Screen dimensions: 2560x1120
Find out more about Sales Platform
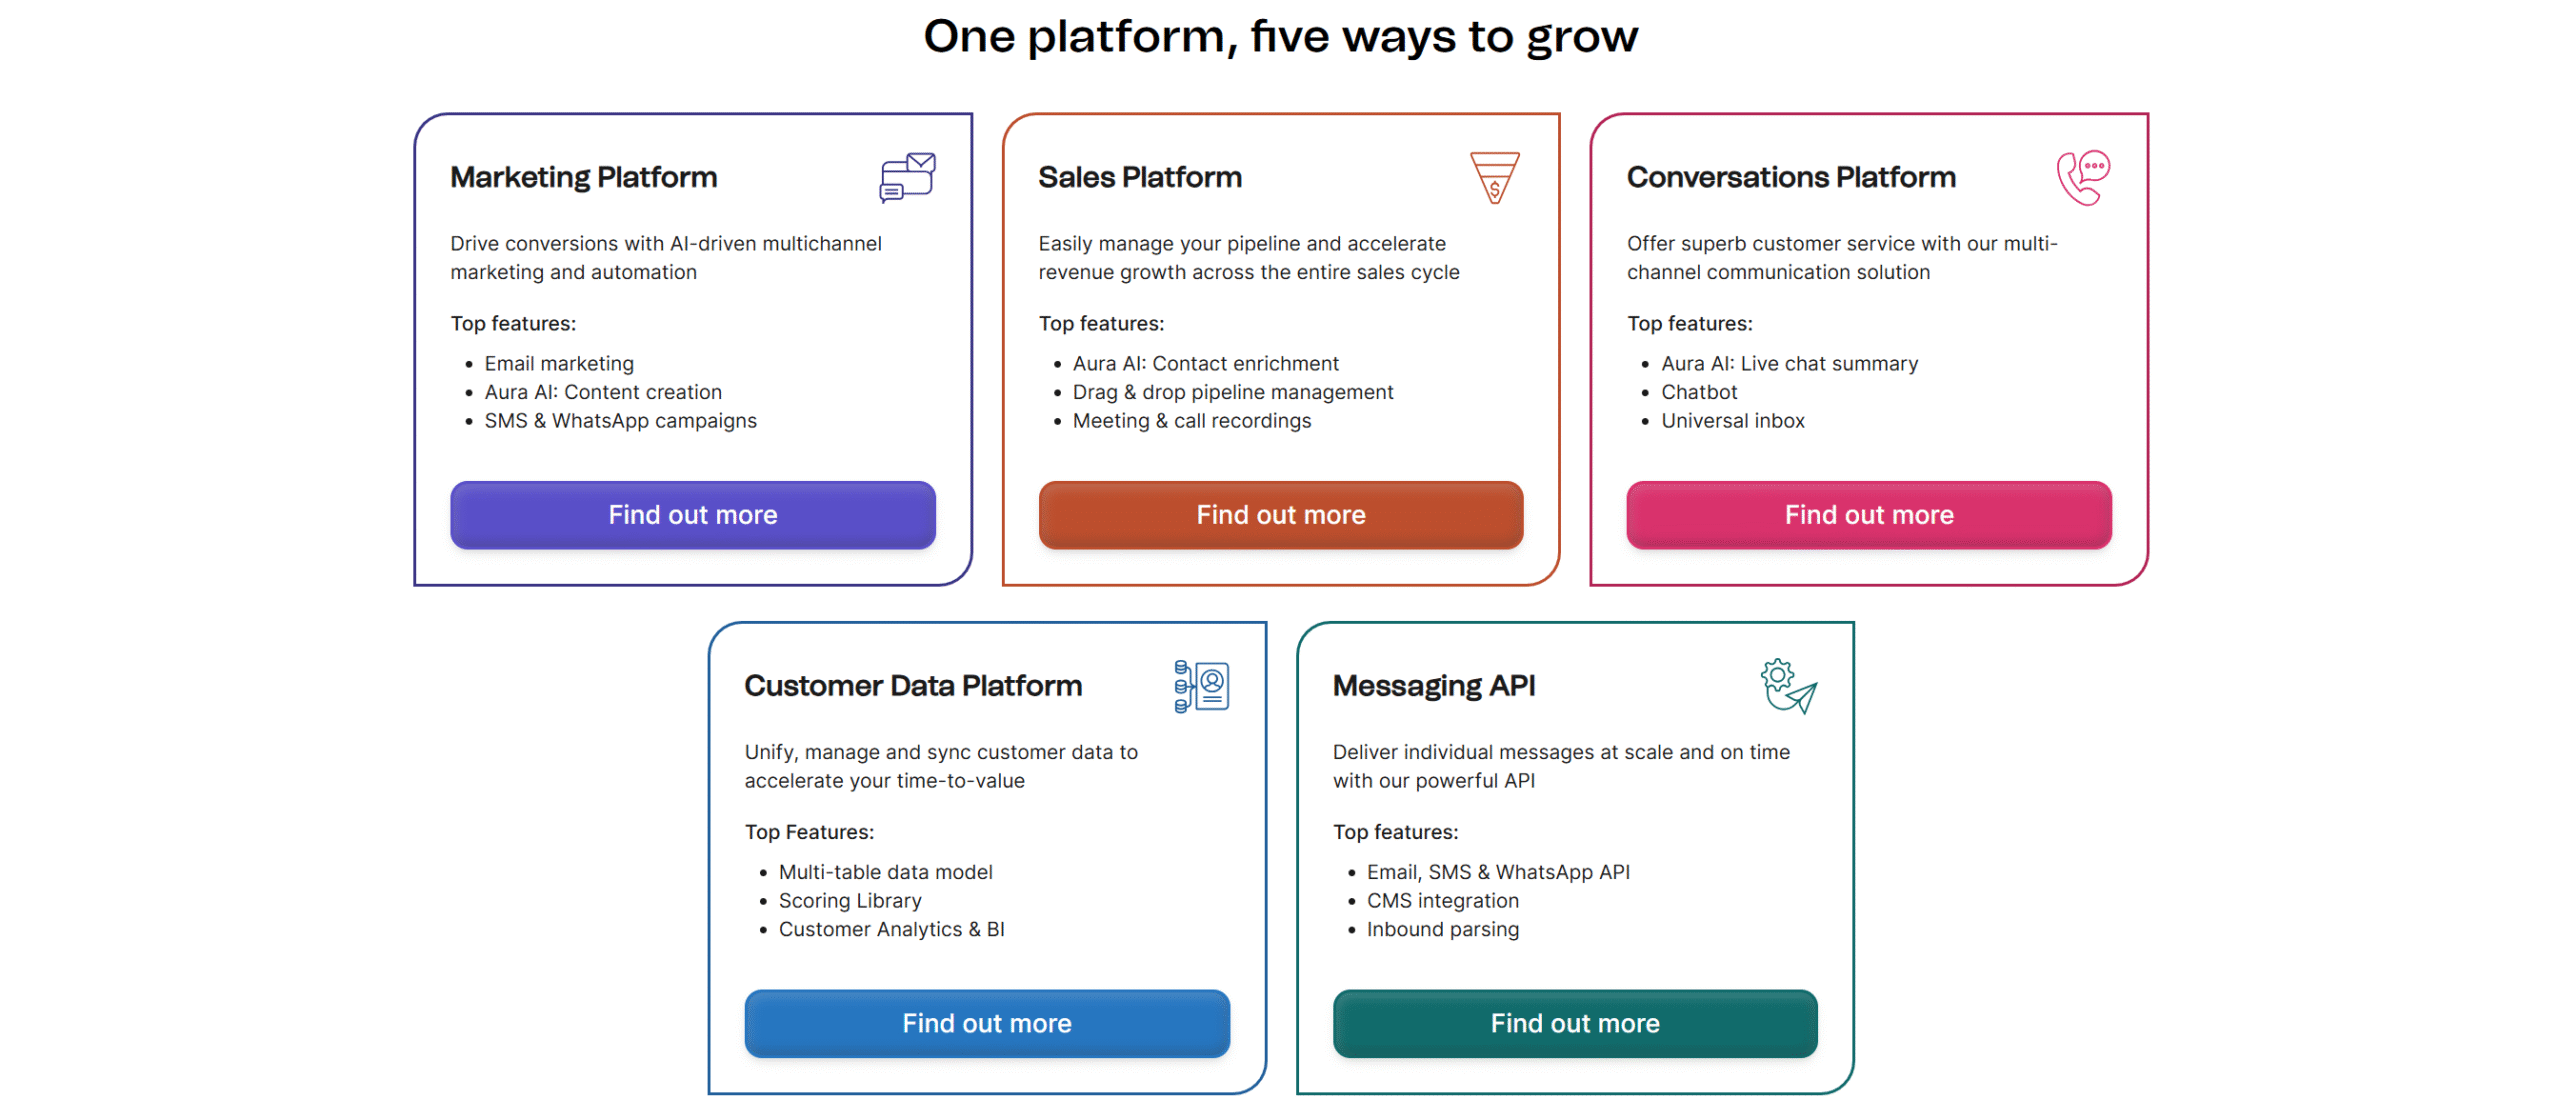coord(1280,515)
